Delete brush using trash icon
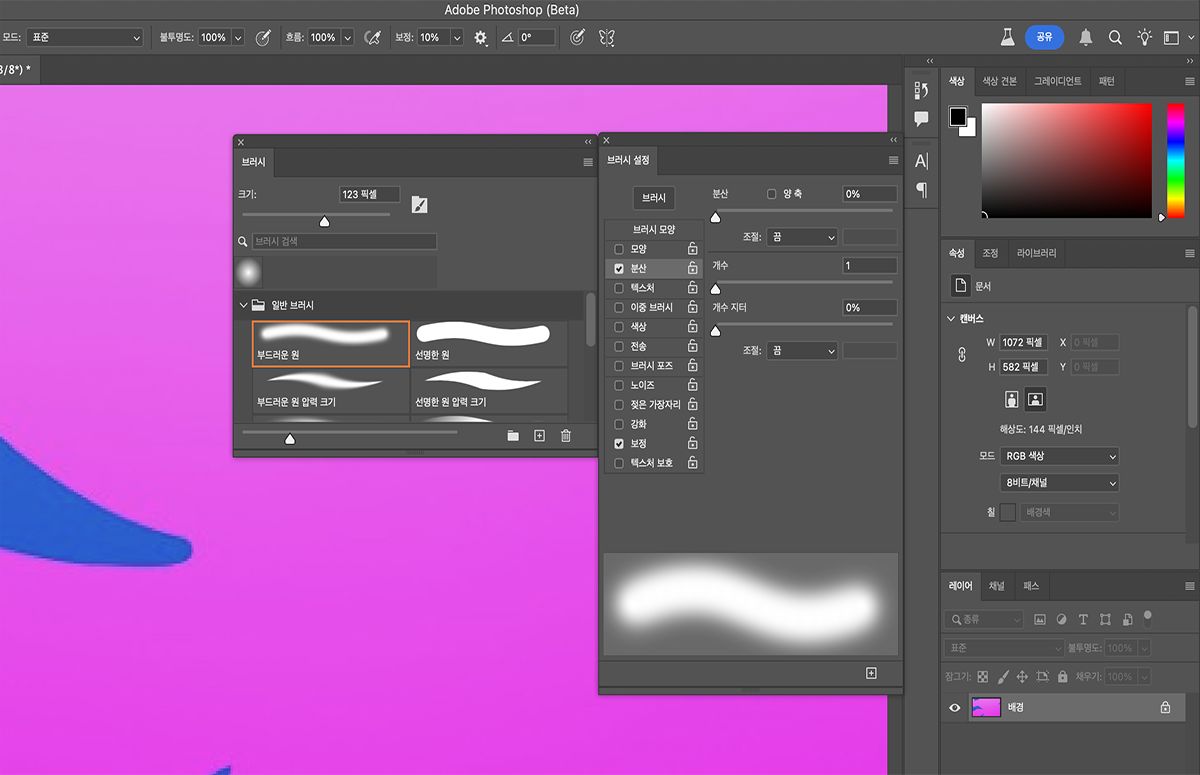The image size is (1200, 775). 566,436
